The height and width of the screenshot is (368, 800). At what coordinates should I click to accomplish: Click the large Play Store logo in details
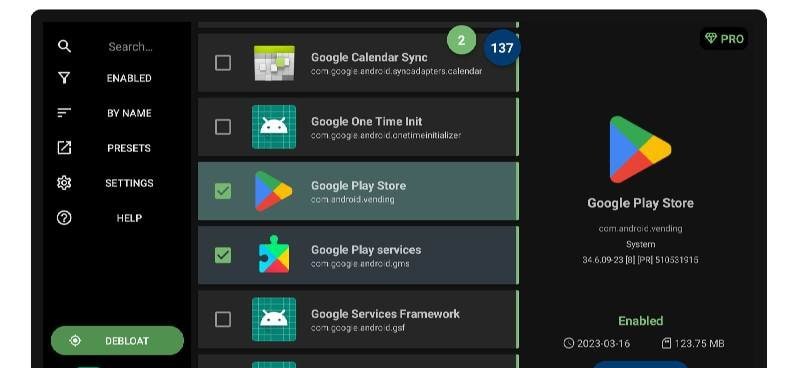[x=640, y=149]
